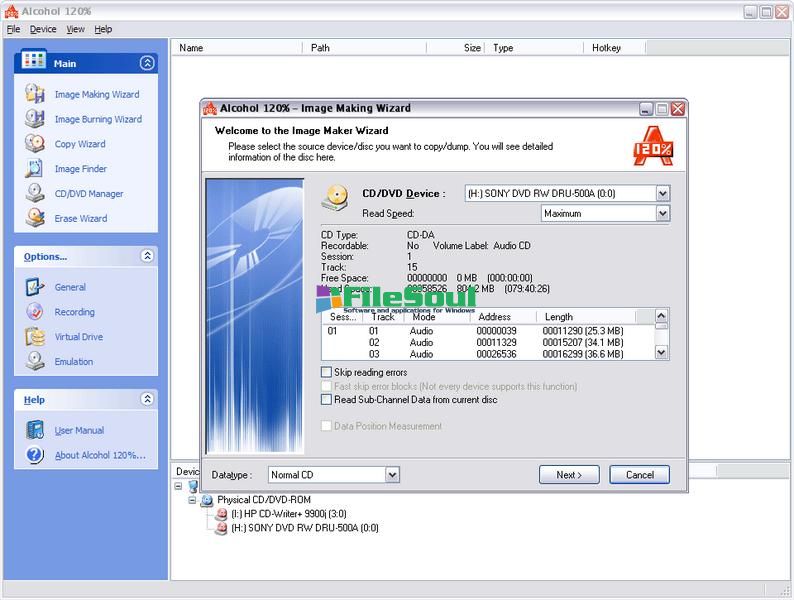Expand the Read Speed dropdown
Viewport: 794px width, 600px height.
662,213
